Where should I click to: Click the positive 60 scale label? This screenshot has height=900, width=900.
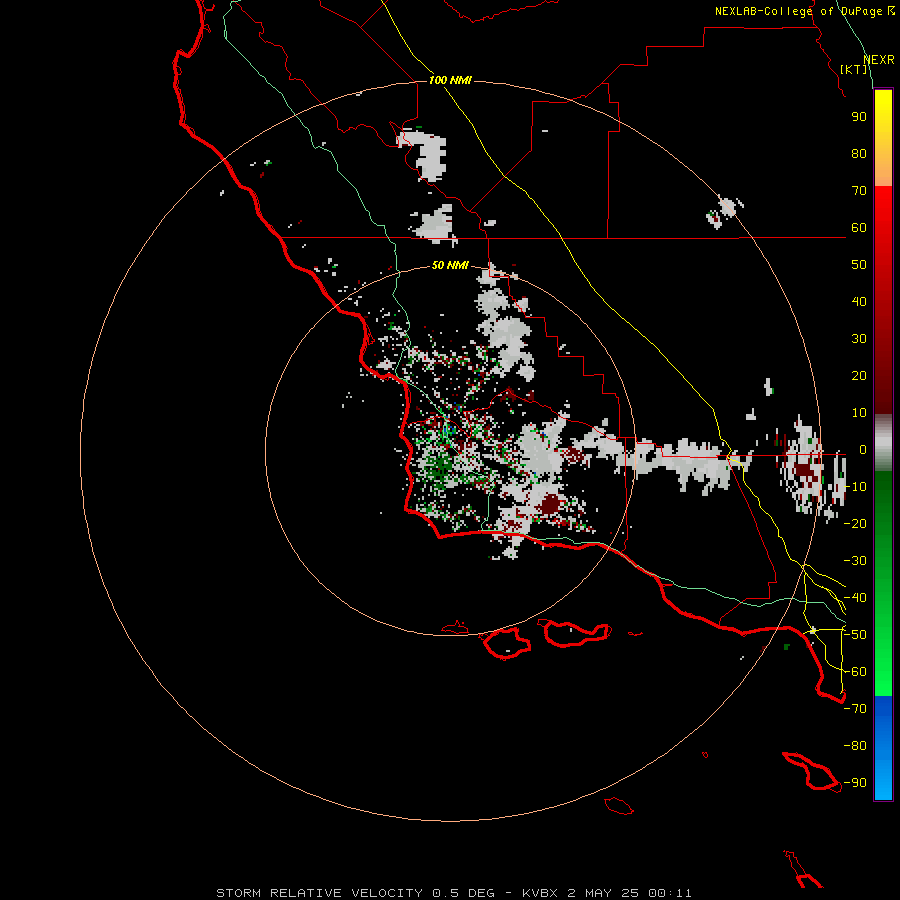(859, 228)
